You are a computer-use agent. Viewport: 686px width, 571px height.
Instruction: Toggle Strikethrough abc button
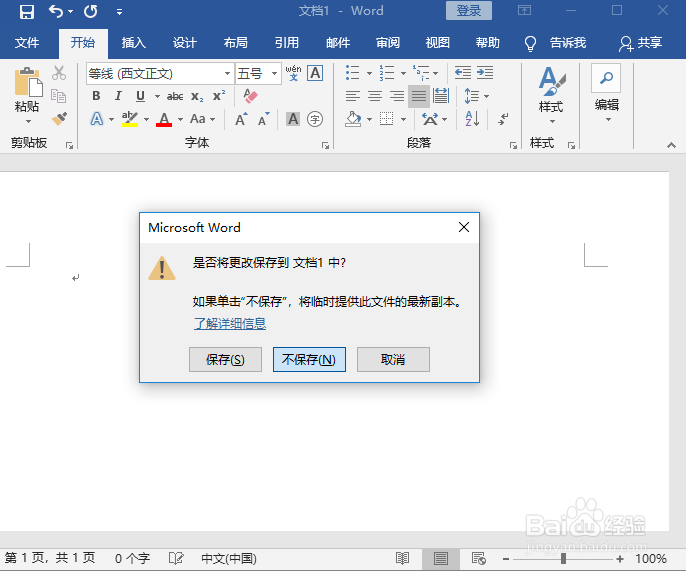pos(175,96)
